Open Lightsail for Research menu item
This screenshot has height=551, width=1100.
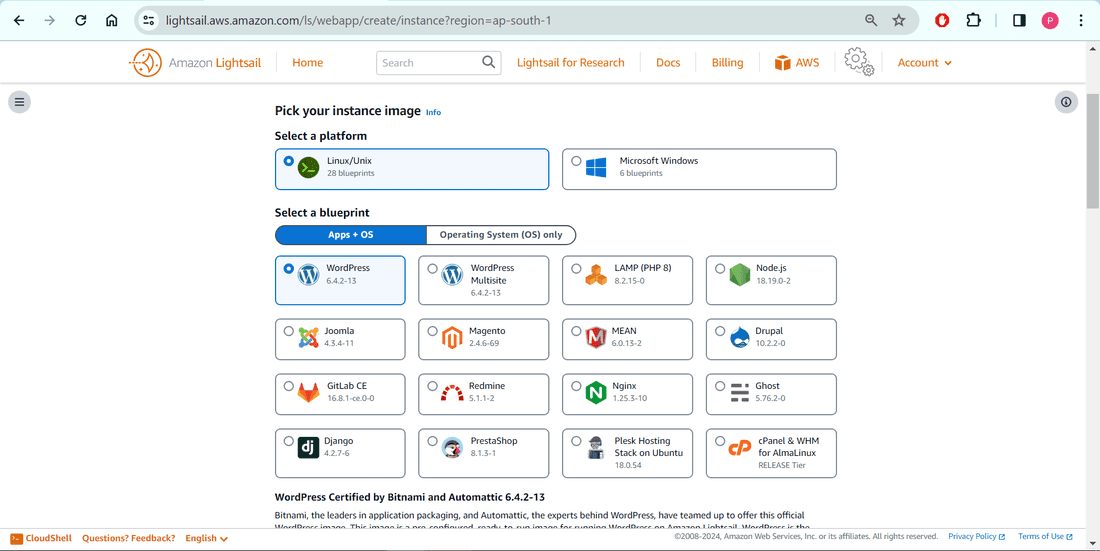point(570,62)
